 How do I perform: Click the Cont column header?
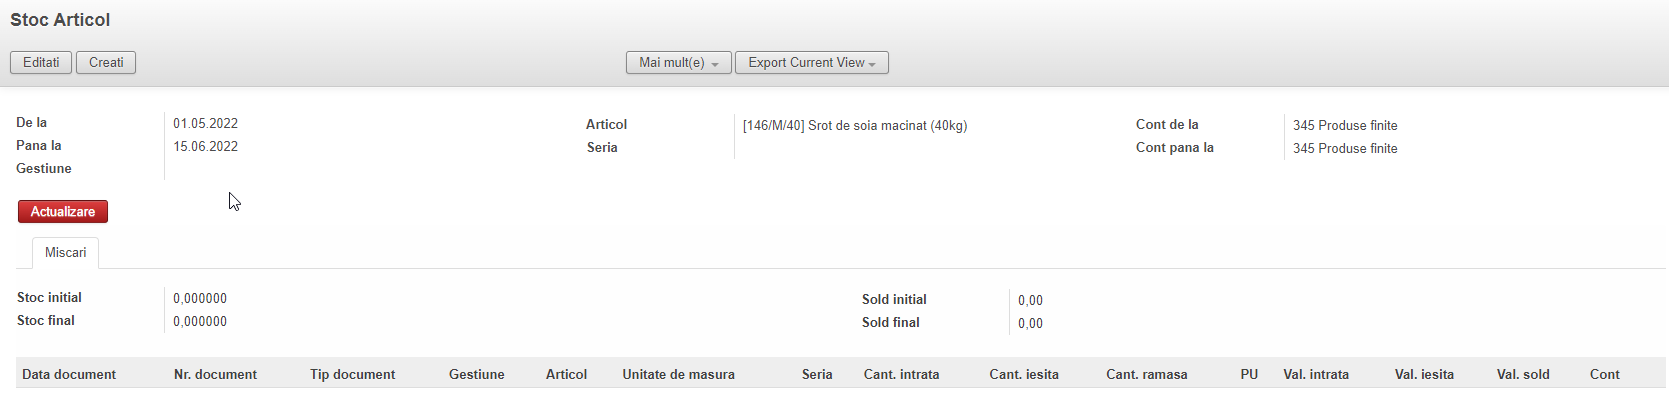click(1604, 375)
